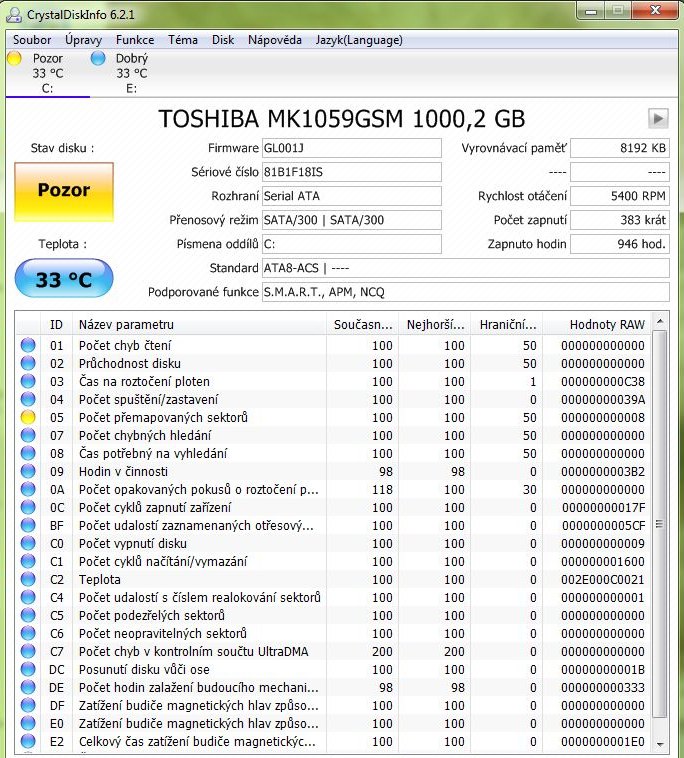Select the blue Dobrý disk E: status icon

tap(98, 59)
